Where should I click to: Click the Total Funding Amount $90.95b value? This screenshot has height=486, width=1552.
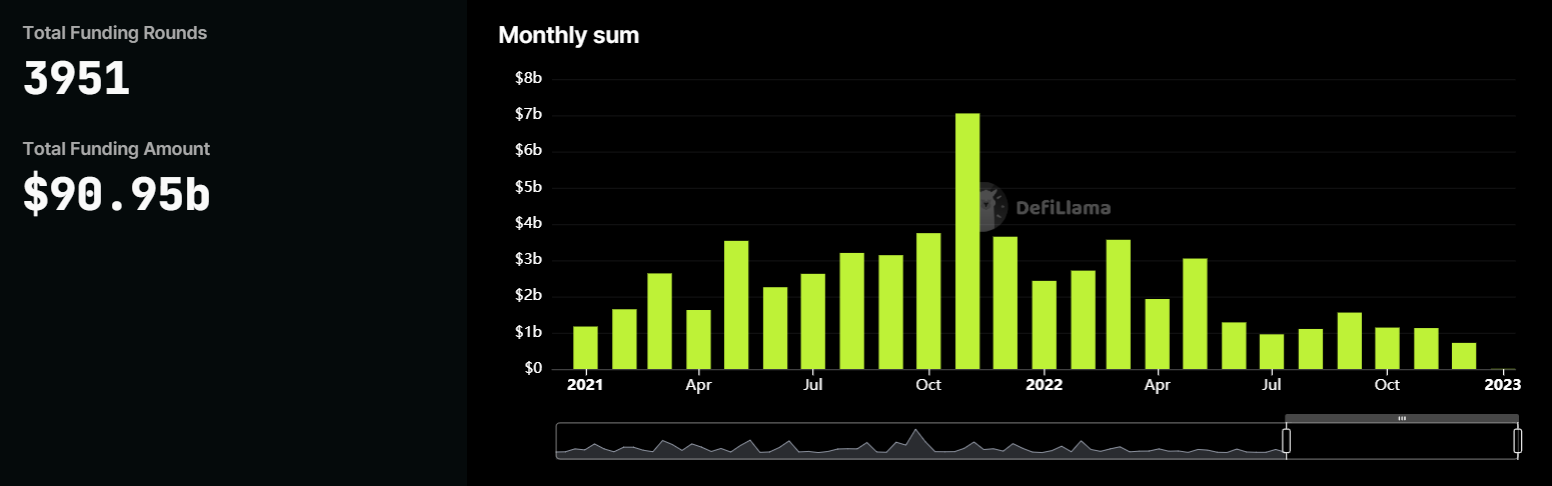(117, 196)
